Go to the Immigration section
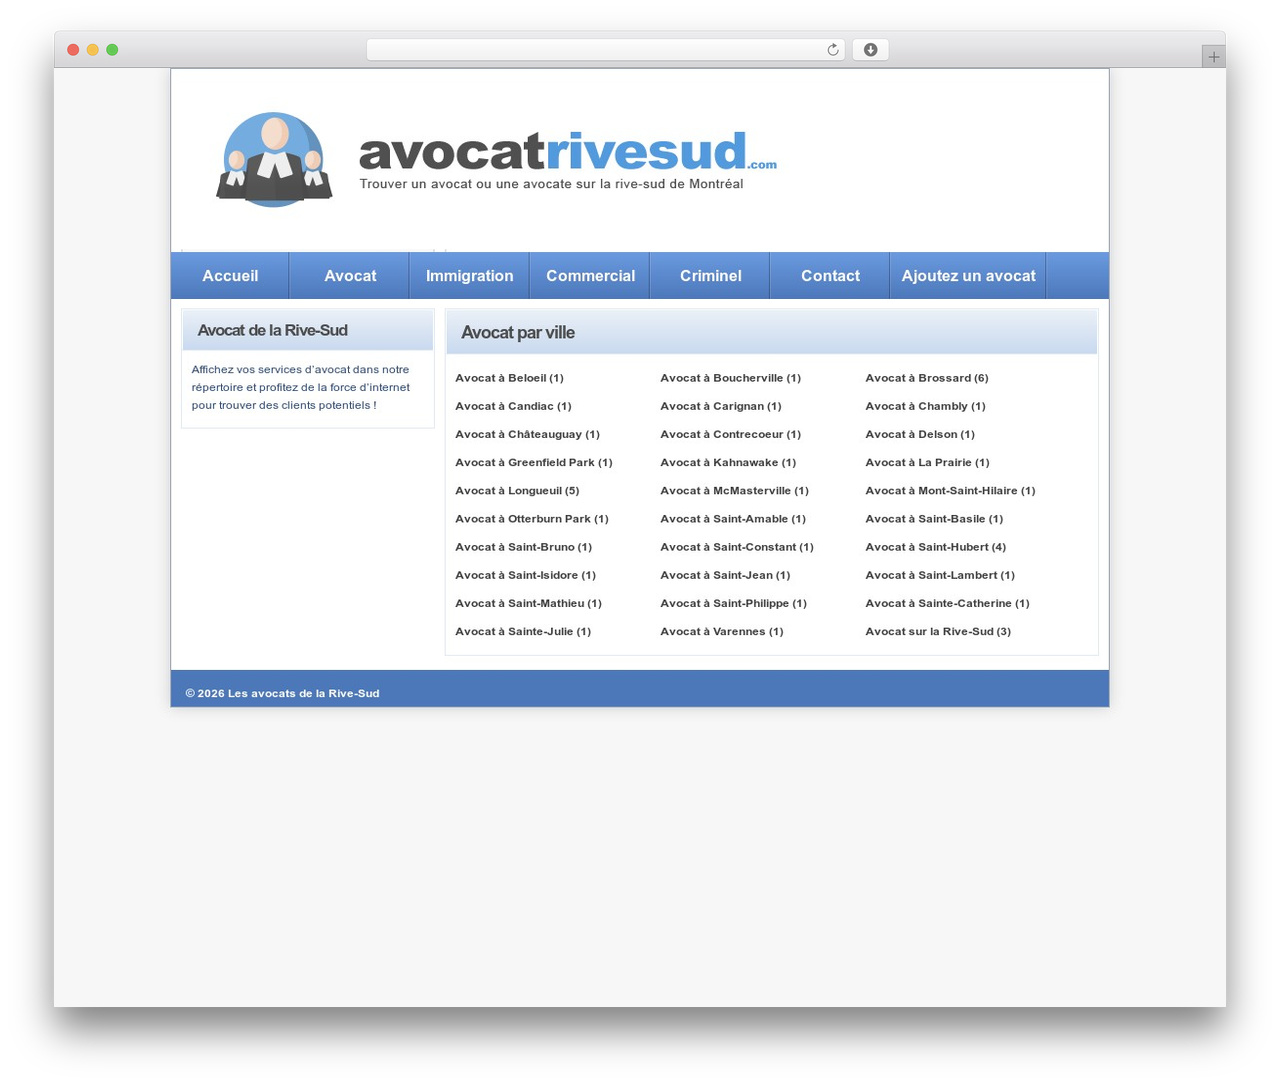 click(470, 276)
